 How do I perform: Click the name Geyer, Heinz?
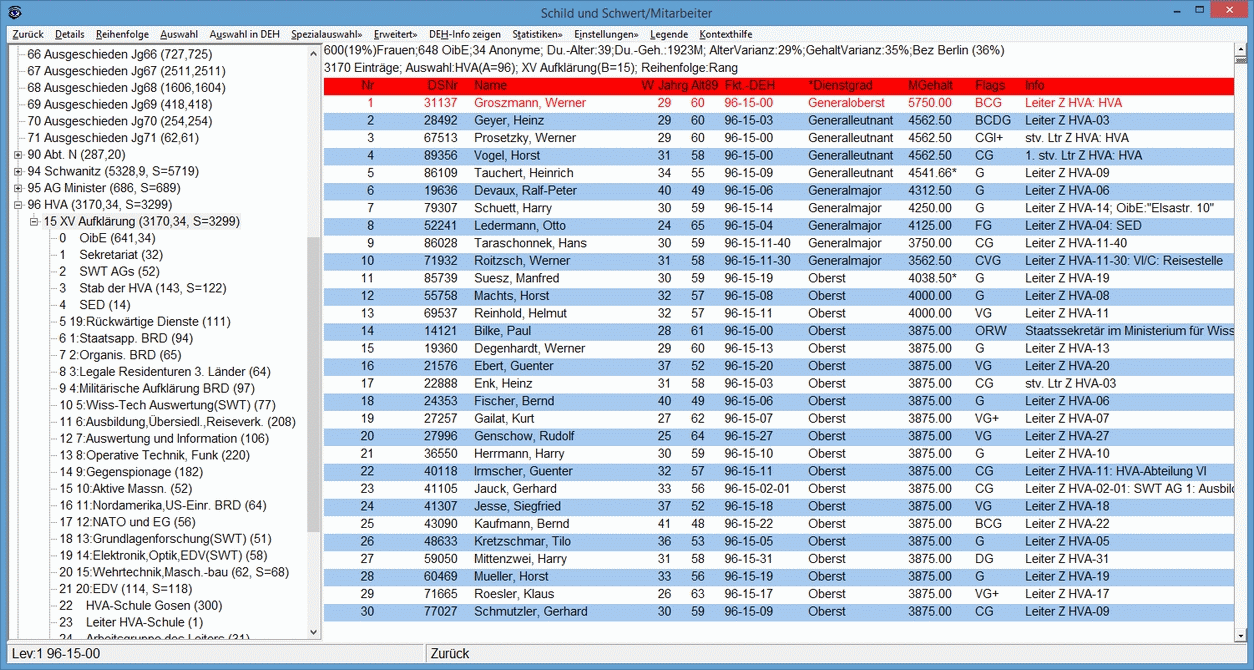click(509, 121)
